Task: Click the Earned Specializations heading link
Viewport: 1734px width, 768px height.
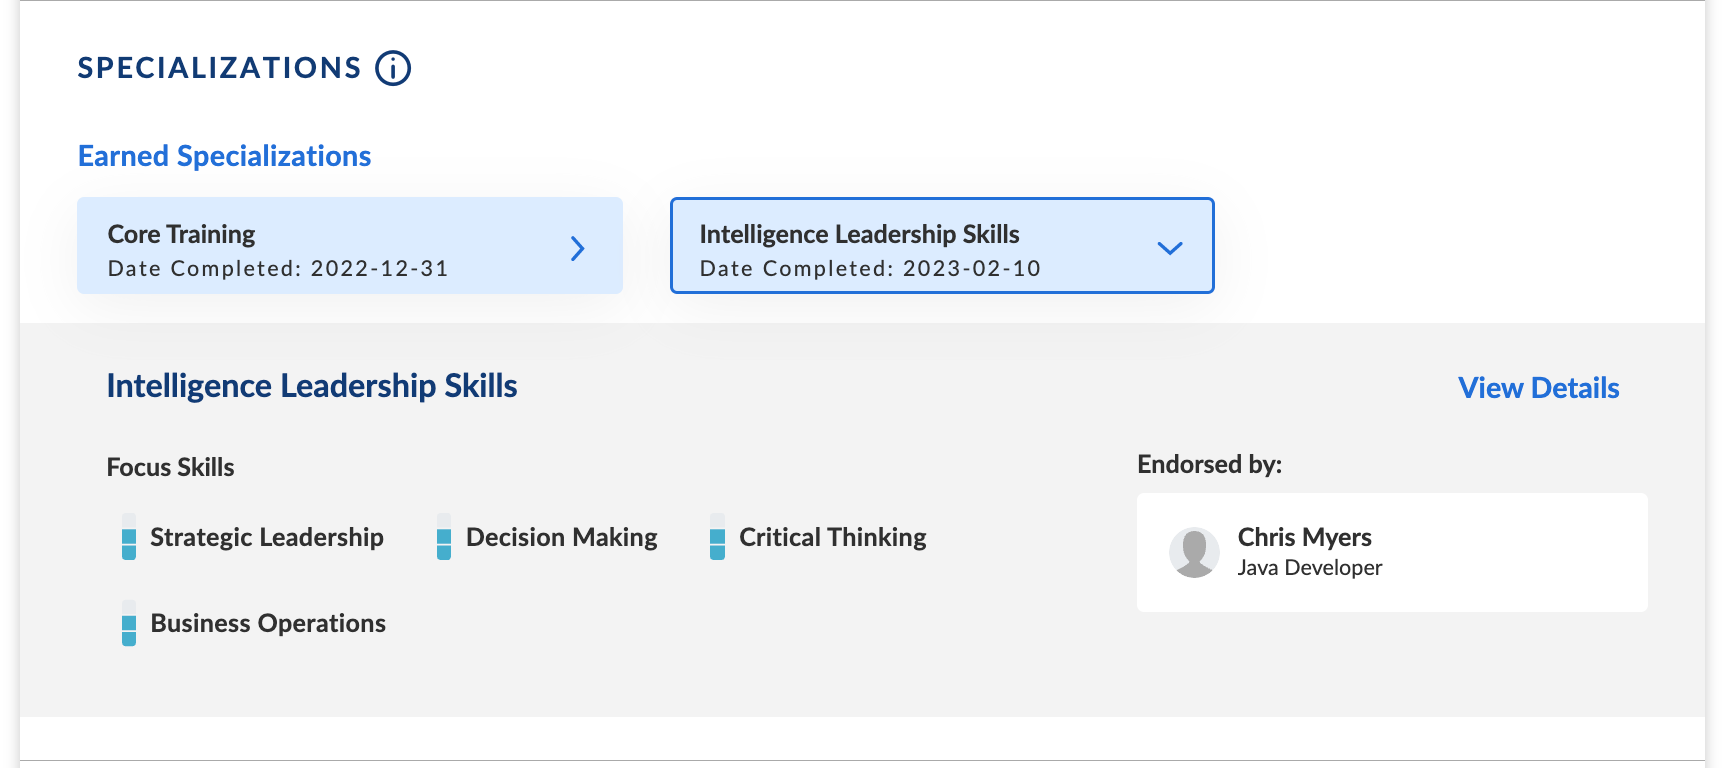Action: [224, 156]
